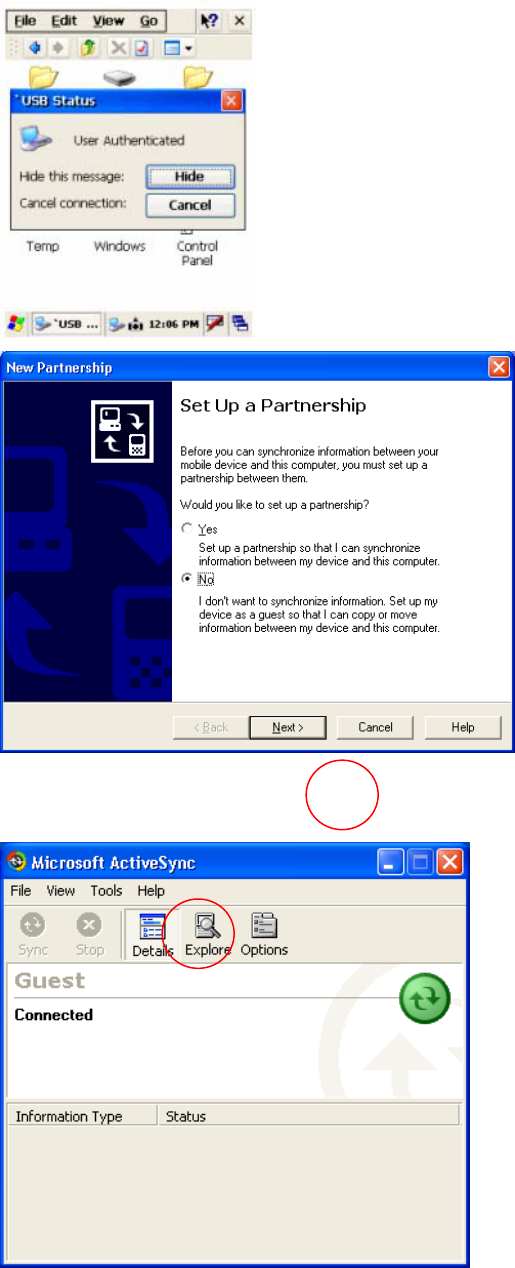Select the No partnership radio button

pos(184,579)
